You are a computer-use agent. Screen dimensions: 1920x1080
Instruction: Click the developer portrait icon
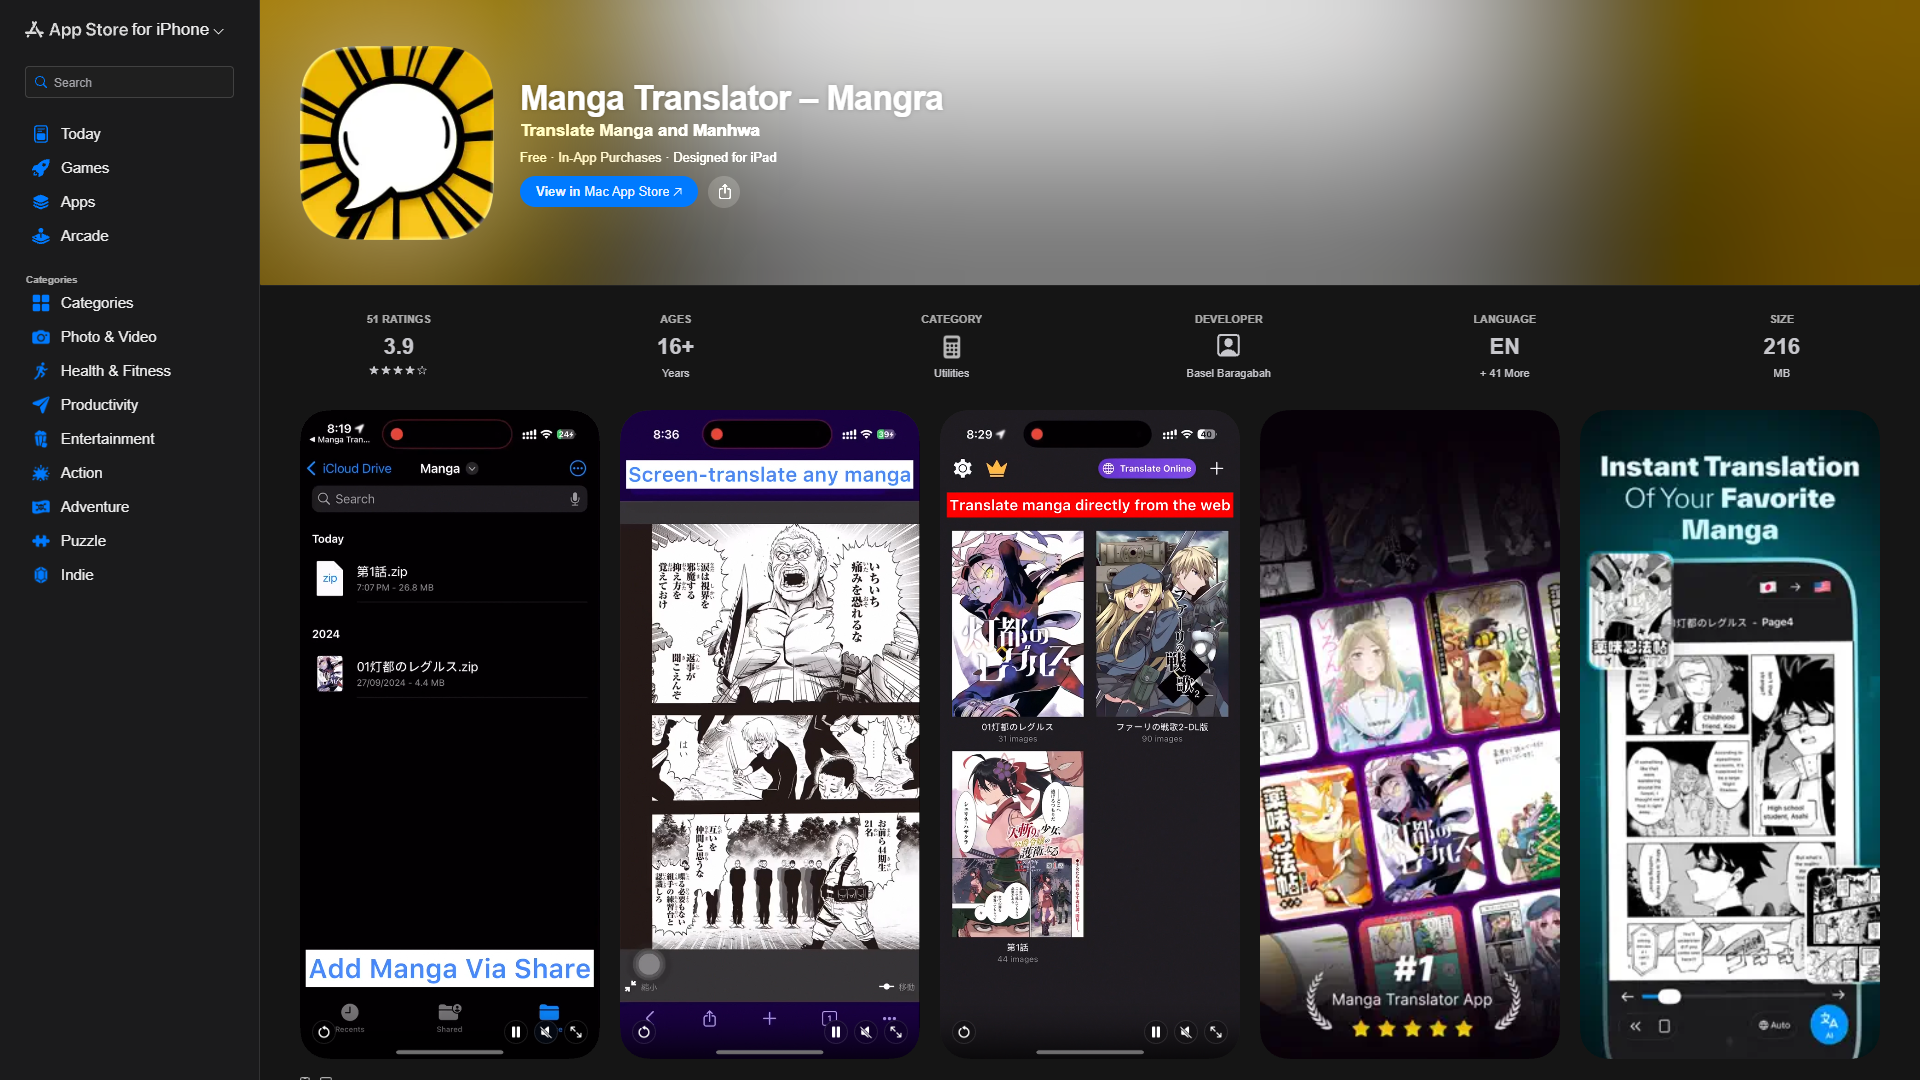click(x=1228, y=346)
